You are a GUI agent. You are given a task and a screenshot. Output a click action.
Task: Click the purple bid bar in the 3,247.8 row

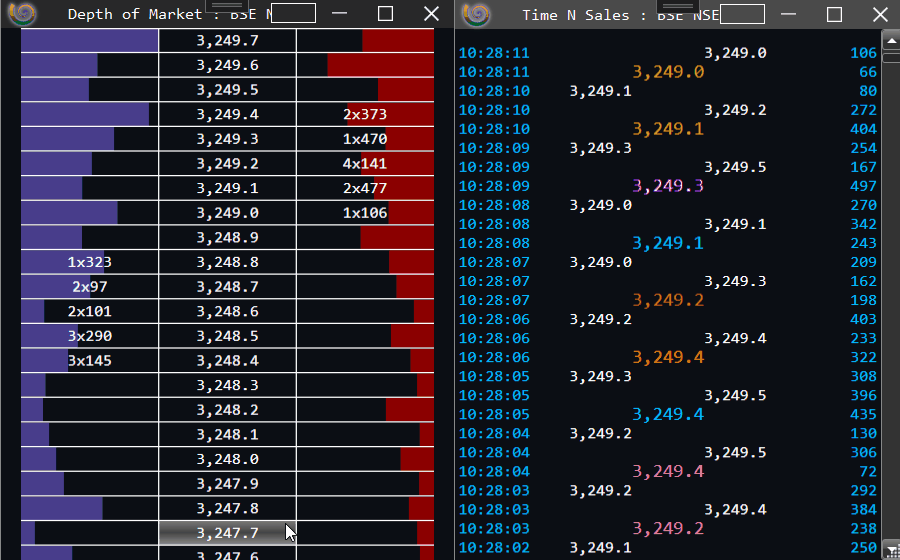[x=62, y=508]
